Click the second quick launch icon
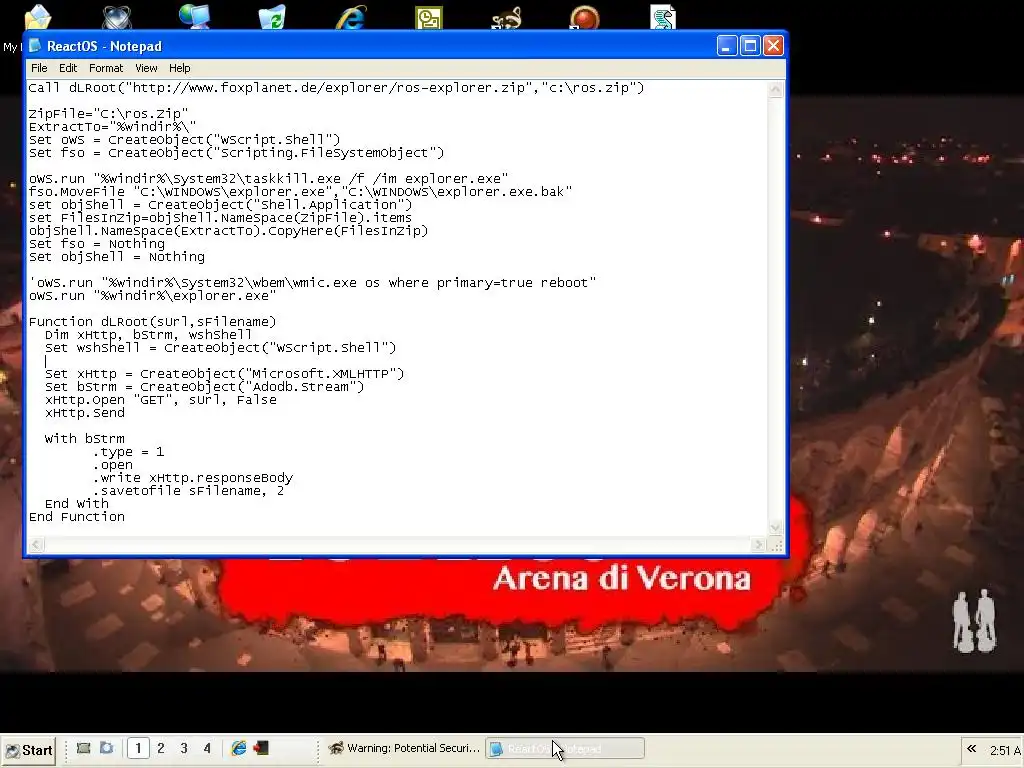The height and width of the screenshot is (768, 1024). (x=106, y=748)
